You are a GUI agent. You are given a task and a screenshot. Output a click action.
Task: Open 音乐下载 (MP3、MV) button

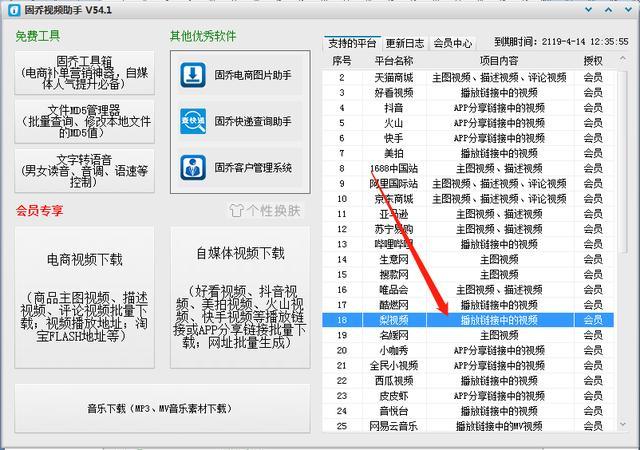coord(162,408)
